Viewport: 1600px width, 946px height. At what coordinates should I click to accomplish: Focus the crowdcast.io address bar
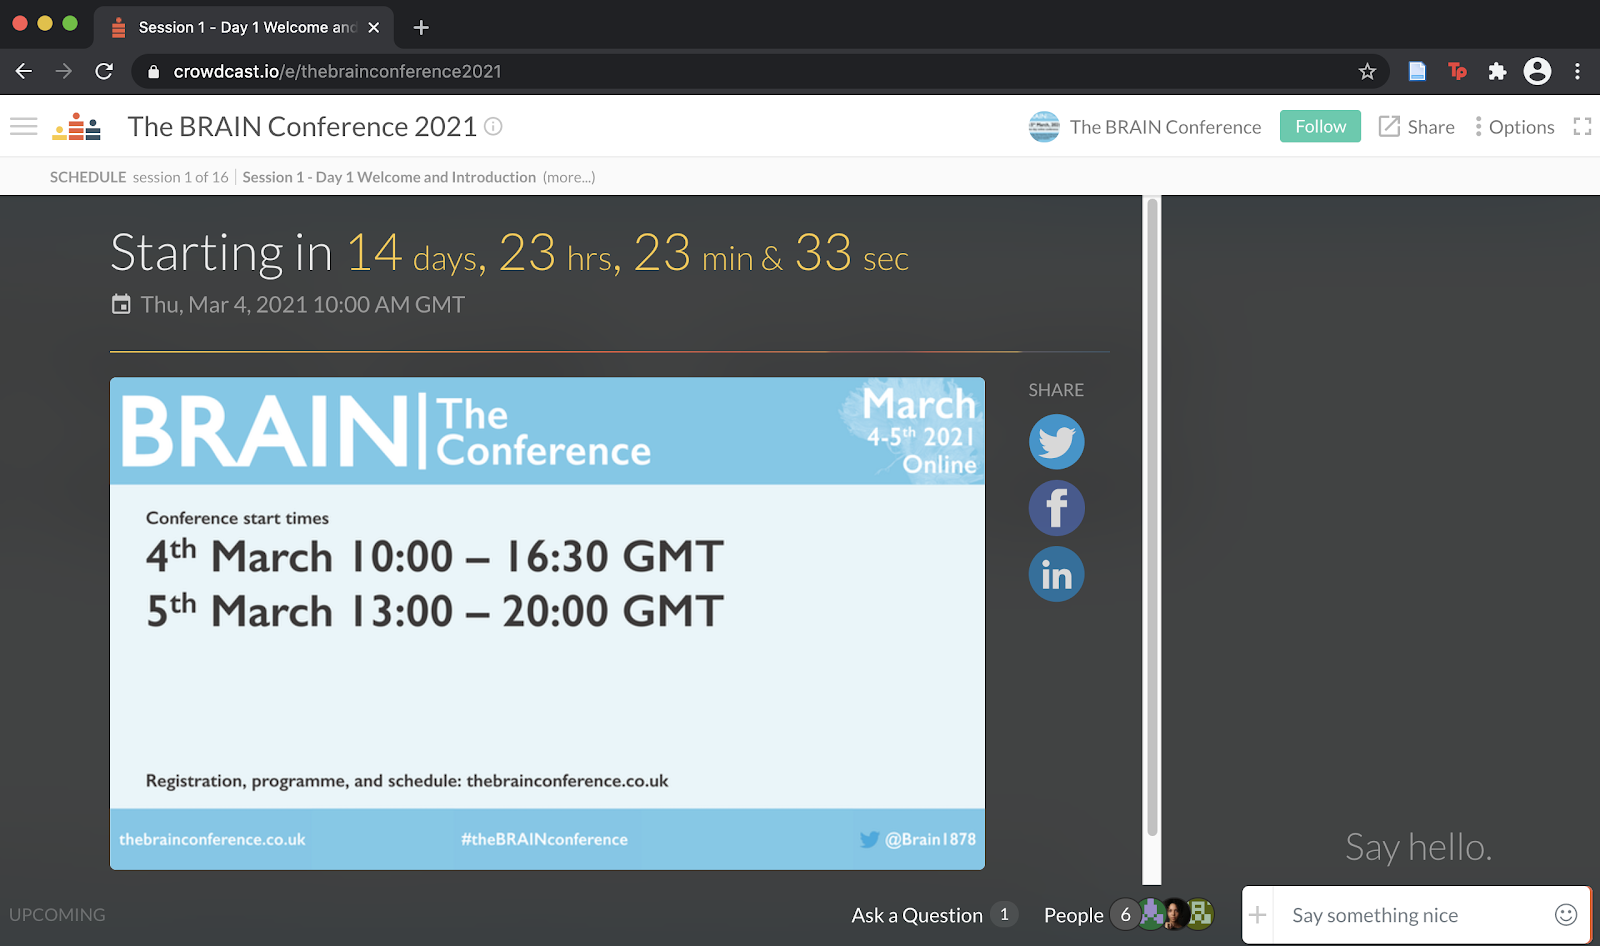tap(760, 71)
